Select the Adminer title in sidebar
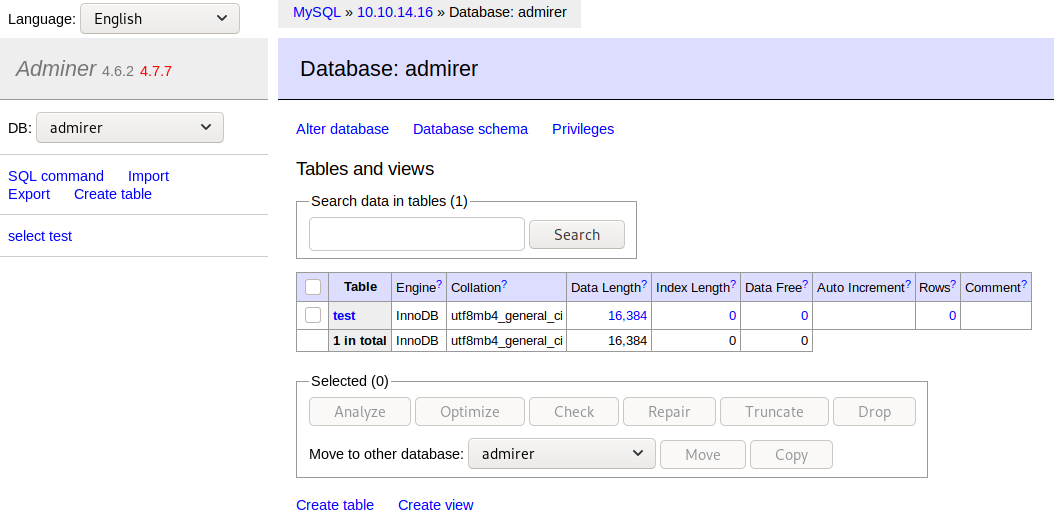1054x522 pixels. click(x=56, y=69)
